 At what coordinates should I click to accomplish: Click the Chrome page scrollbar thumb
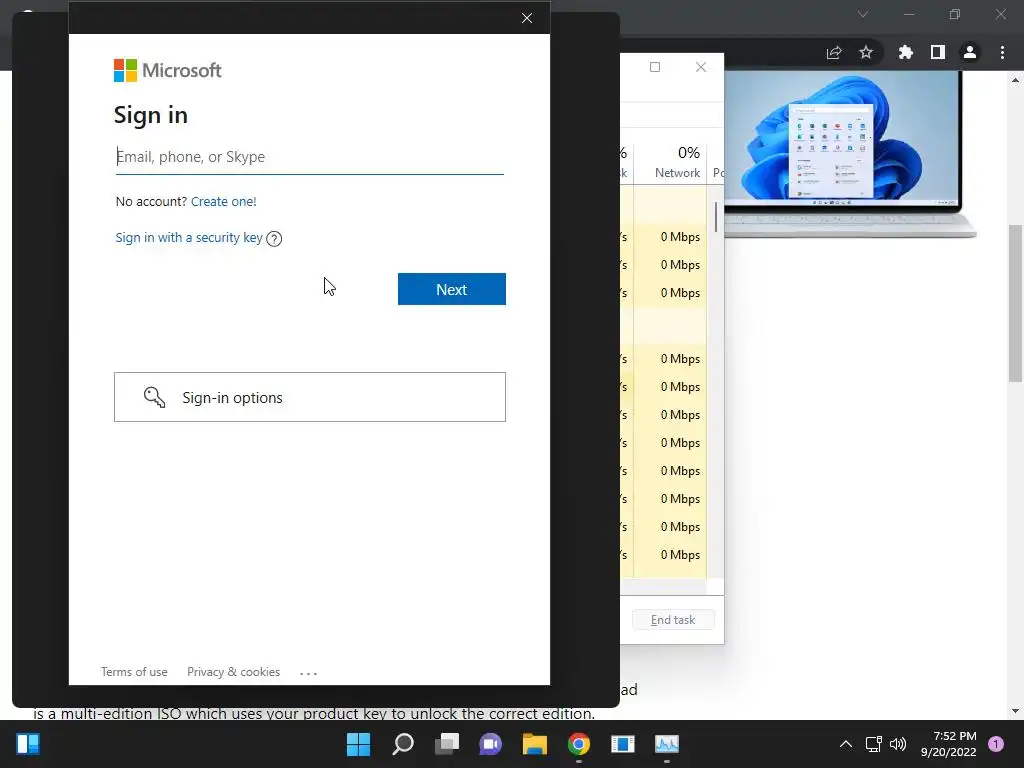coord(1015,303)
